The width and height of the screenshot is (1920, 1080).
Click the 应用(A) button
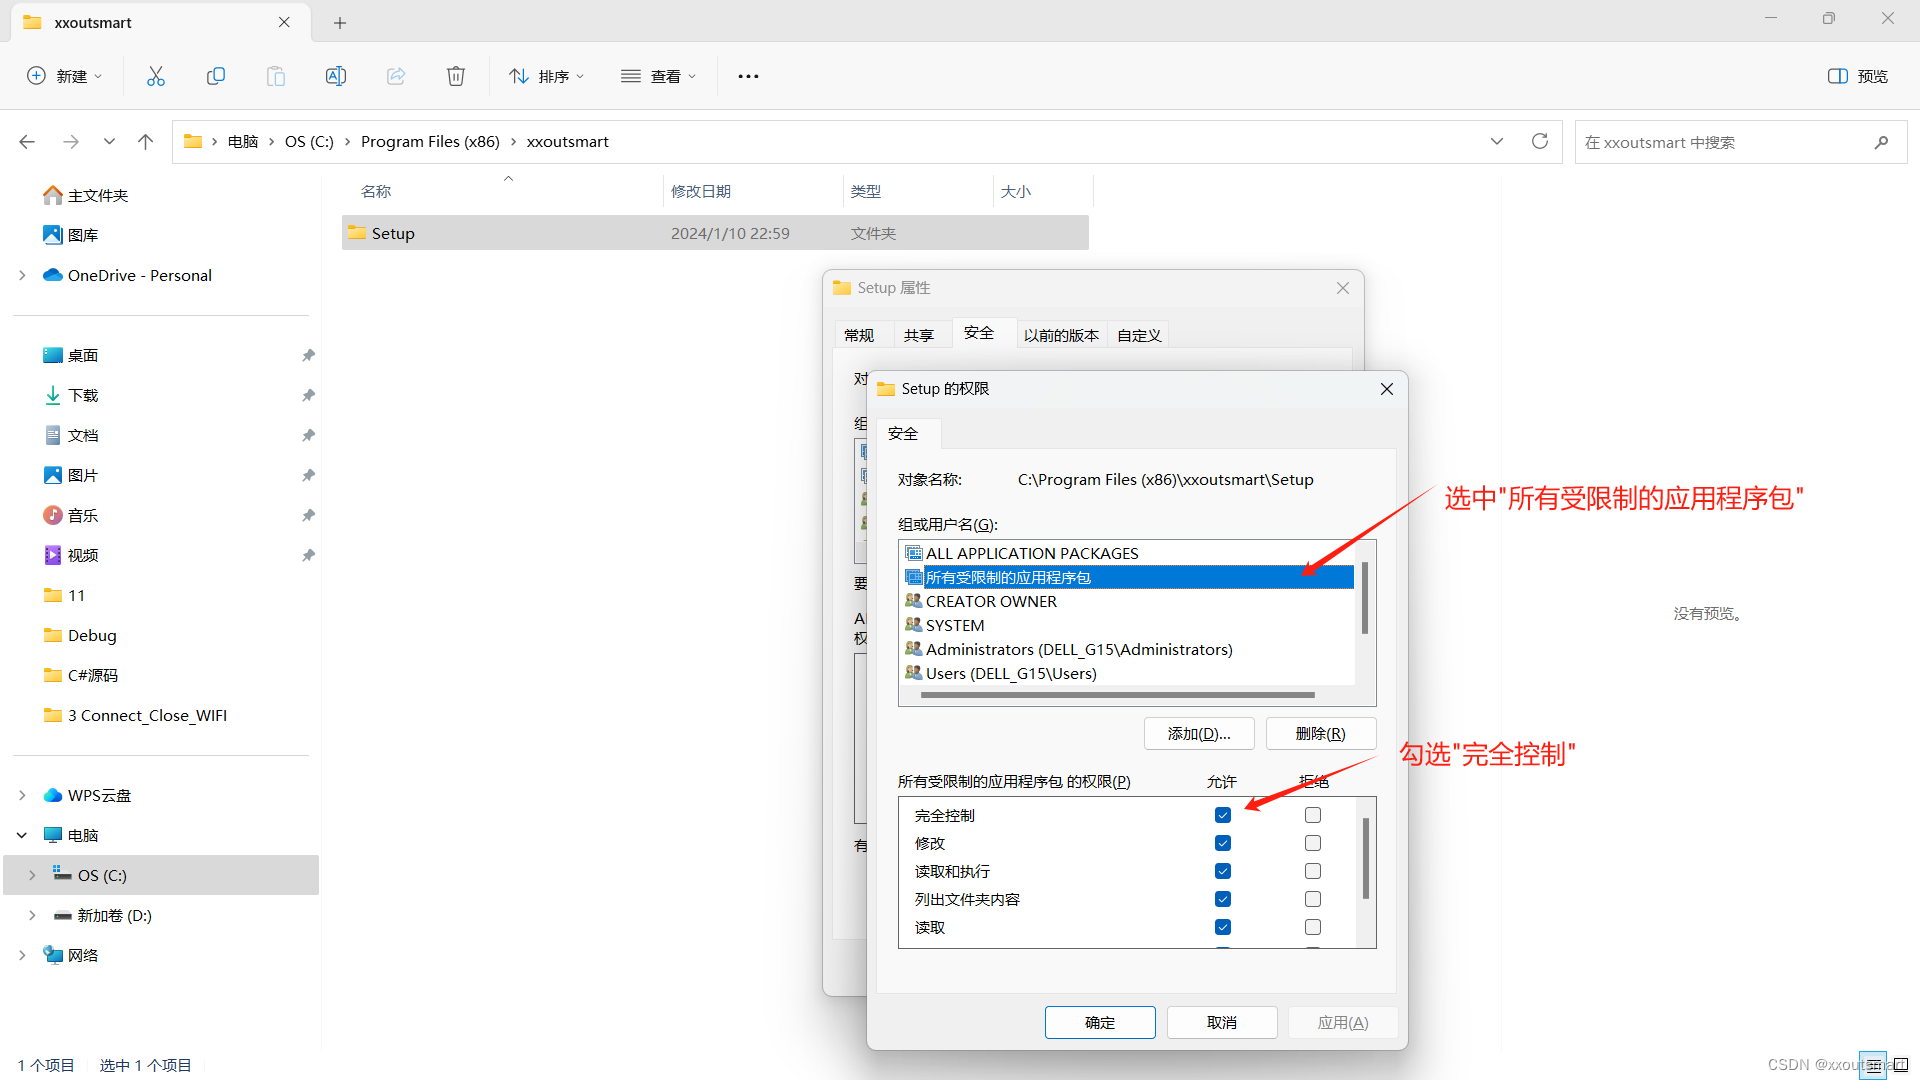pos(1342,1022)
